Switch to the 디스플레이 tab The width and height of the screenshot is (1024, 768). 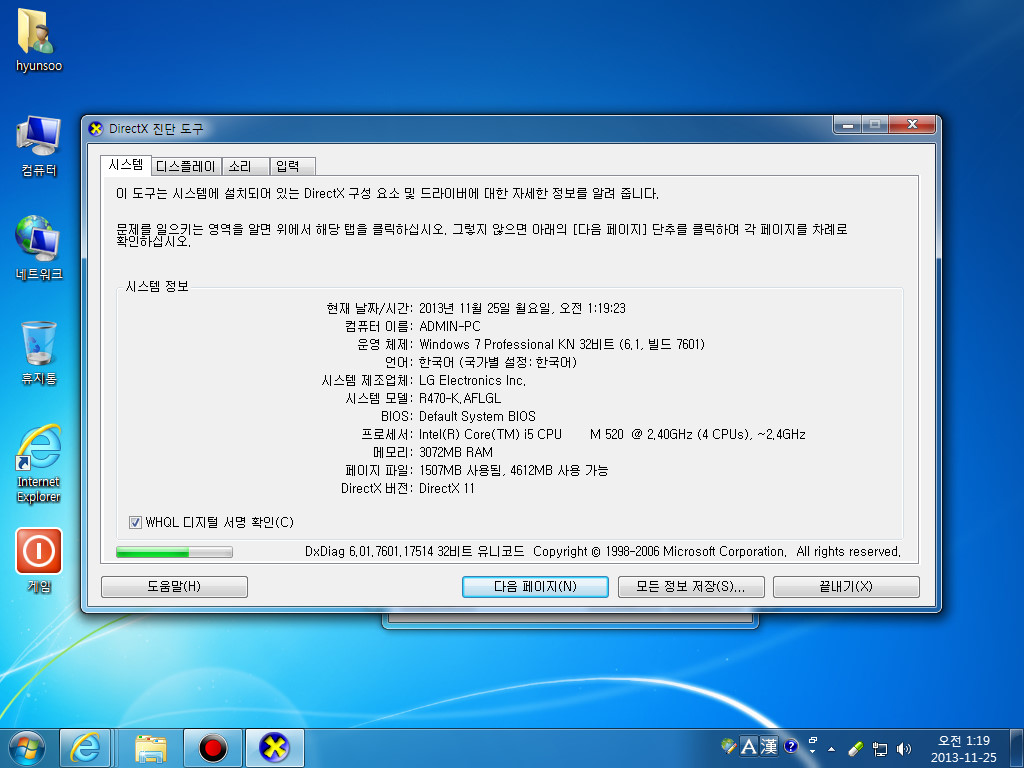[x=185, y=167]
